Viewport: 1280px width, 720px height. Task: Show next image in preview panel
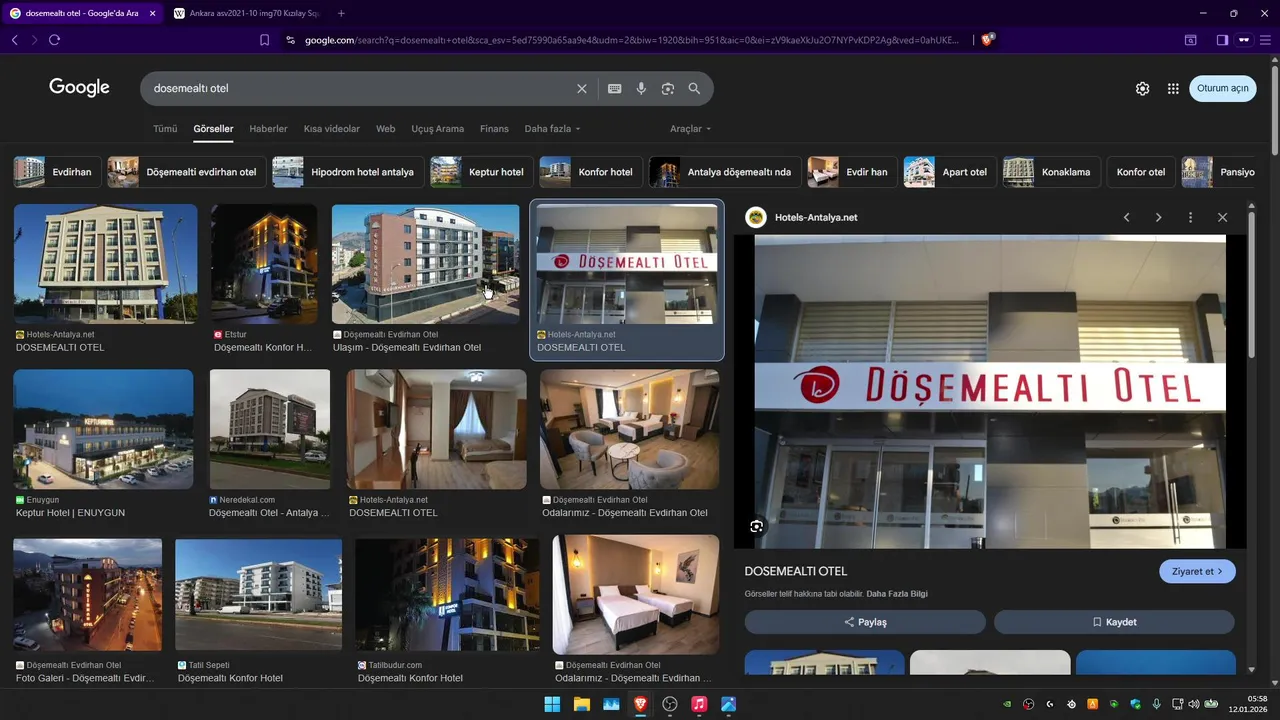tap(1158, 217)
